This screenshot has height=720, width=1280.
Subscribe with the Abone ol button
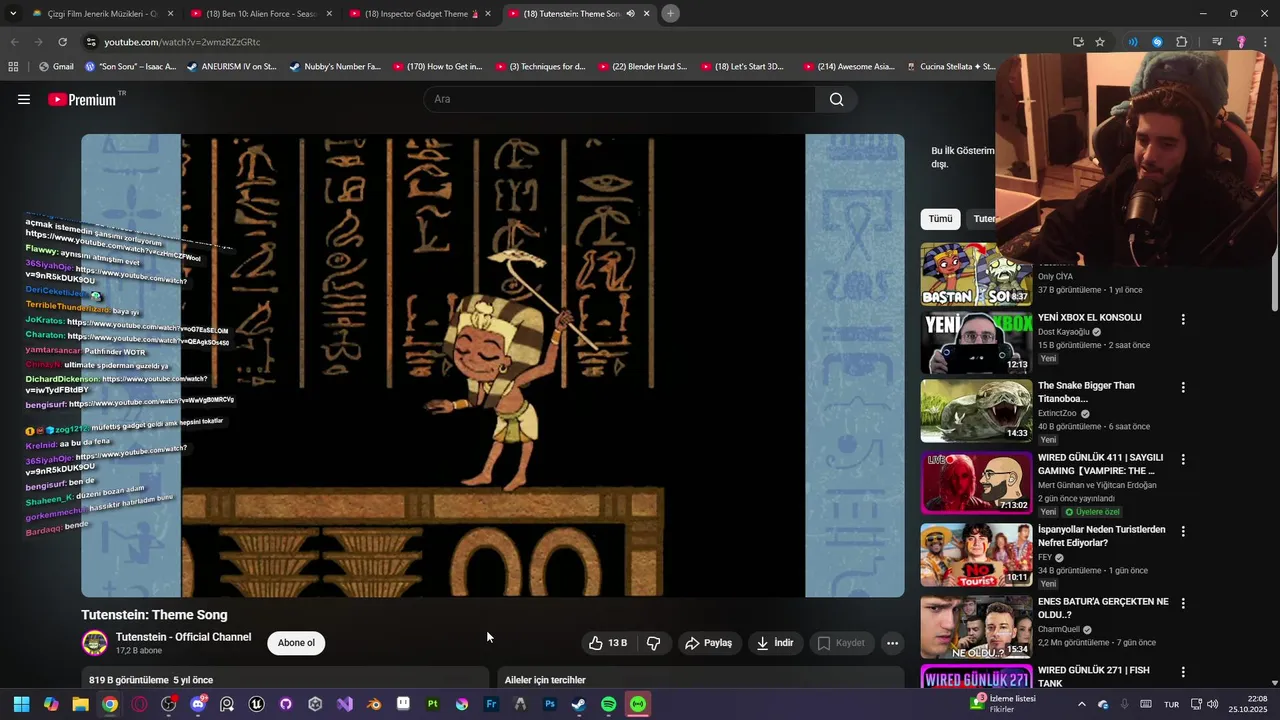pos(296,643)
